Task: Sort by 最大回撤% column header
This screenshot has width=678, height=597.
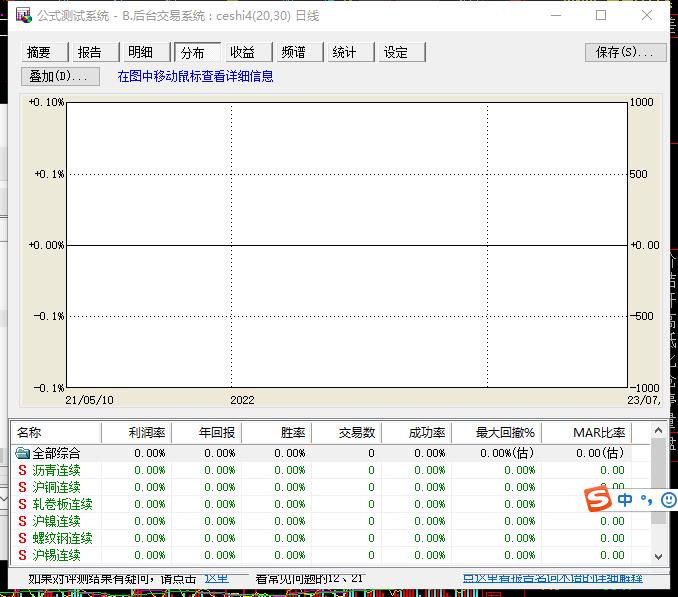Action: pos(496,432)
